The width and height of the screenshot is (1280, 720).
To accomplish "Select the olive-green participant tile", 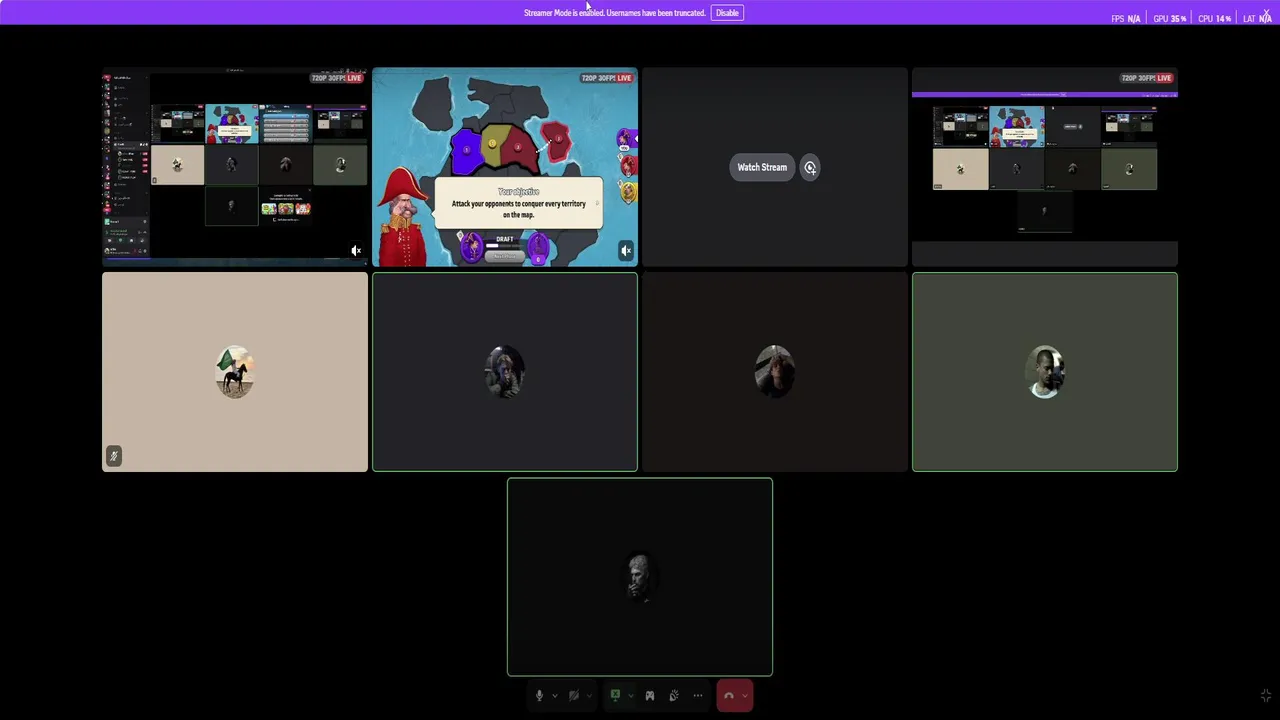I will pos(1045,372).
